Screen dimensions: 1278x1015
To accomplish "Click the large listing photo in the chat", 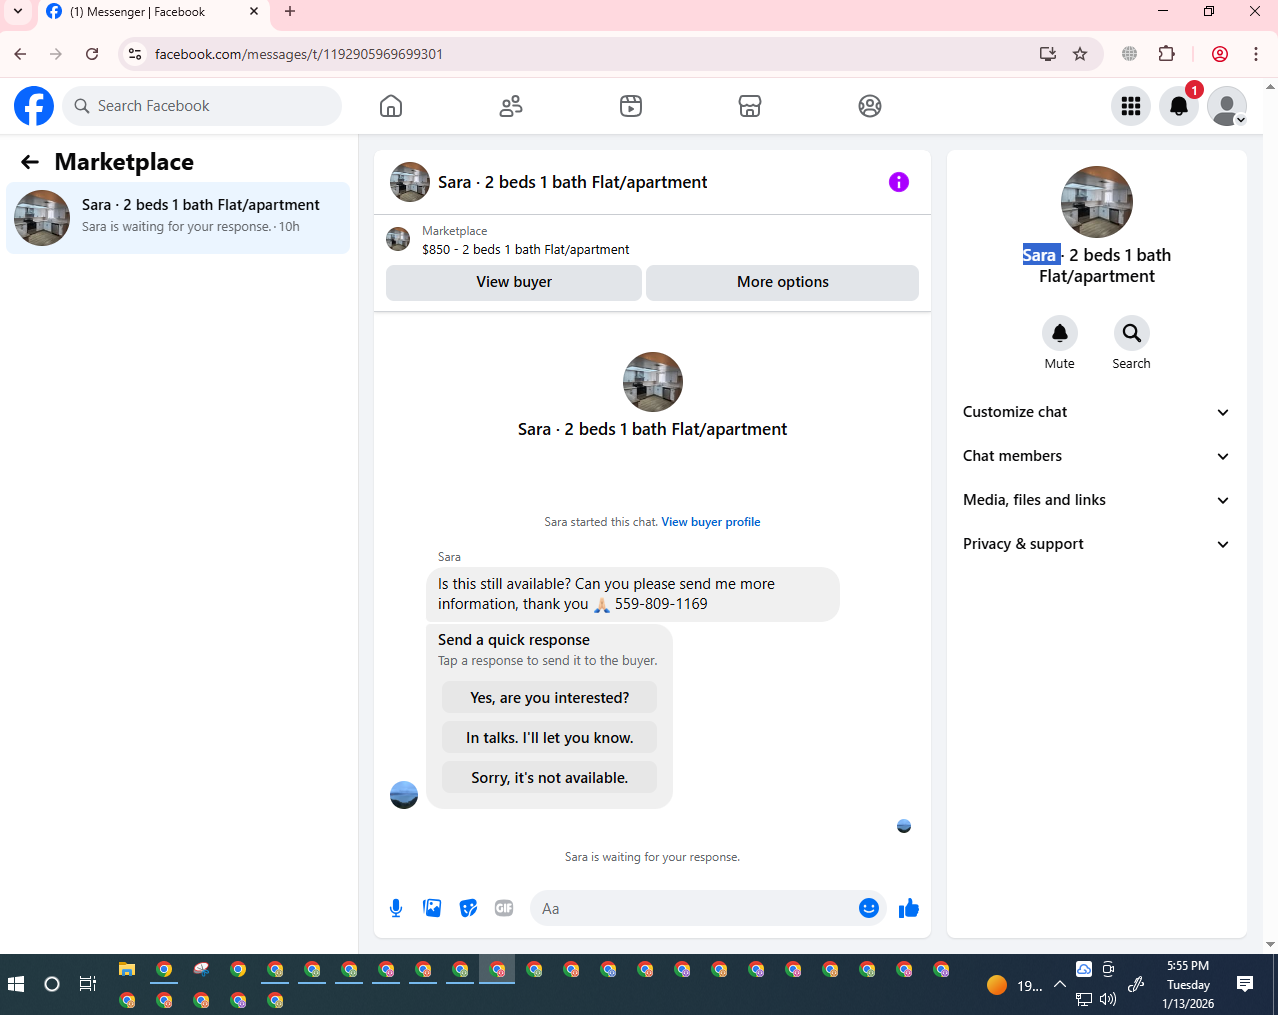I will [x=653, y=382].
